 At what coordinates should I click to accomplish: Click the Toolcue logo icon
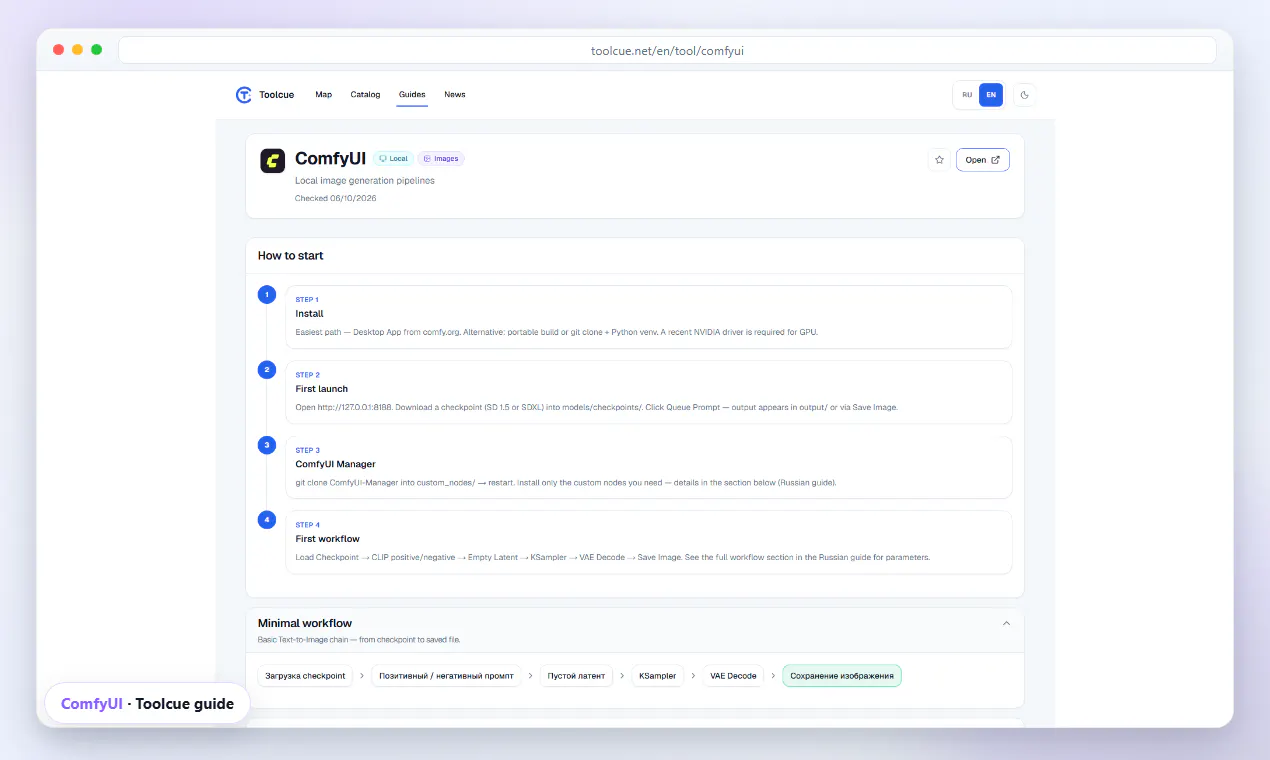pos(243,95)
